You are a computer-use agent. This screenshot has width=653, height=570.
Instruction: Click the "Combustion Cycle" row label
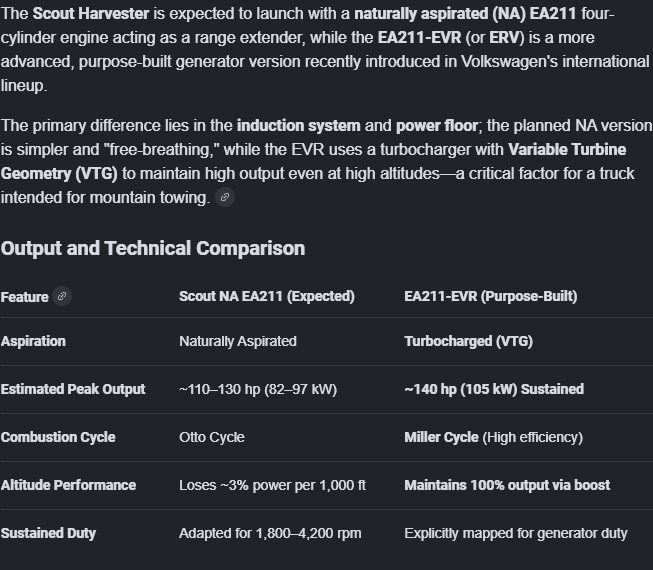tap(58, 437)
